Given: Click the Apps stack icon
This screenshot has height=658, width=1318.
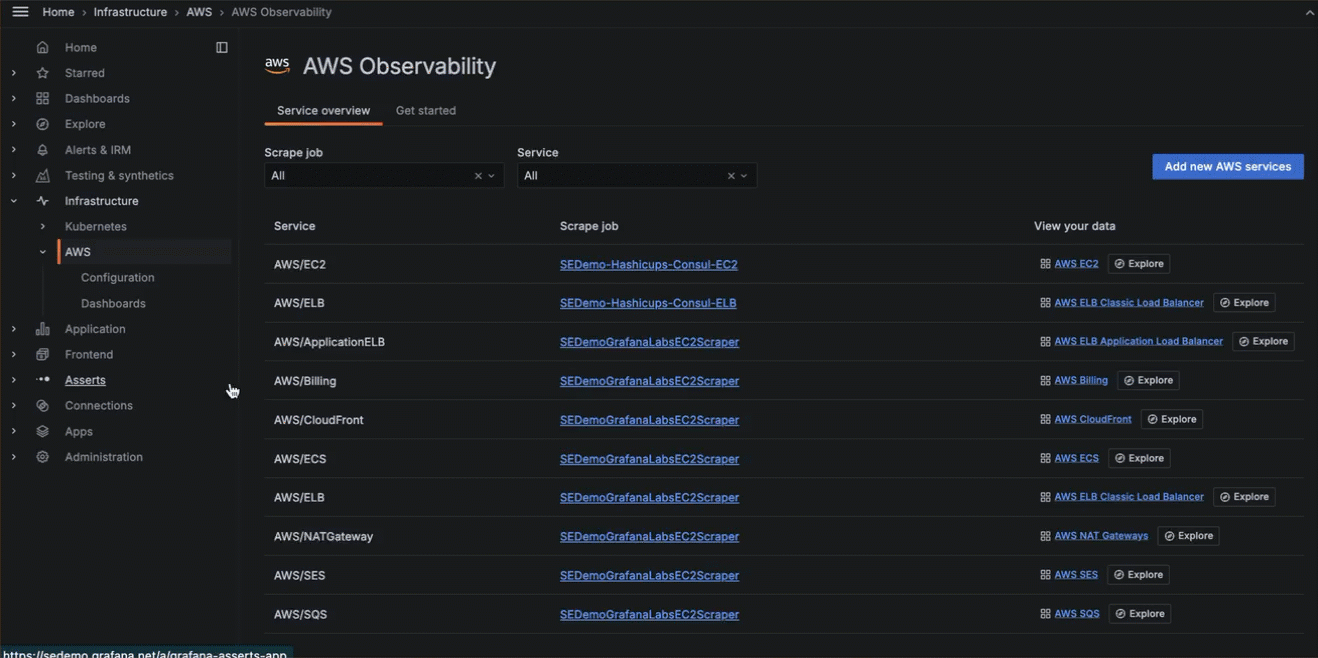Looking at the screenshot, I should (42, 432).
